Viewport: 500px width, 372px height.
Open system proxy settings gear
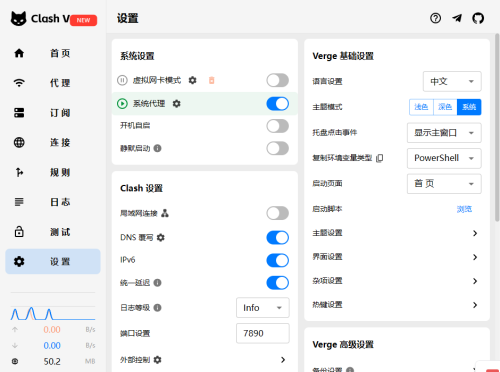[176, 104]
